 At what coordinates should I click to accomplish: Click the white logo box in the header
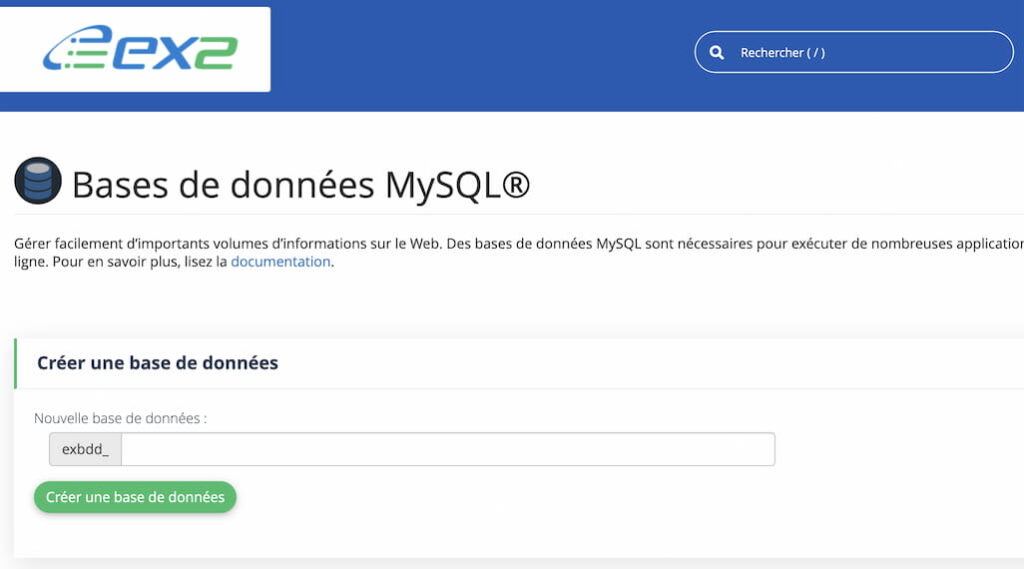[135, 49]
